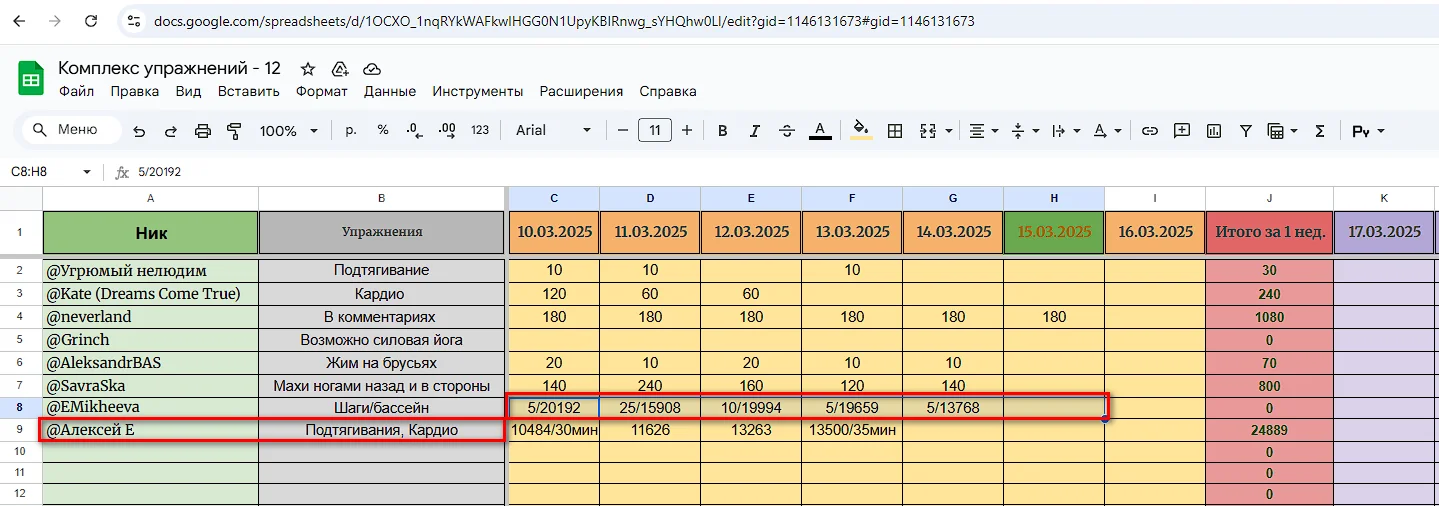
Task: Toggle italic formatting
Action: point(755,131)
